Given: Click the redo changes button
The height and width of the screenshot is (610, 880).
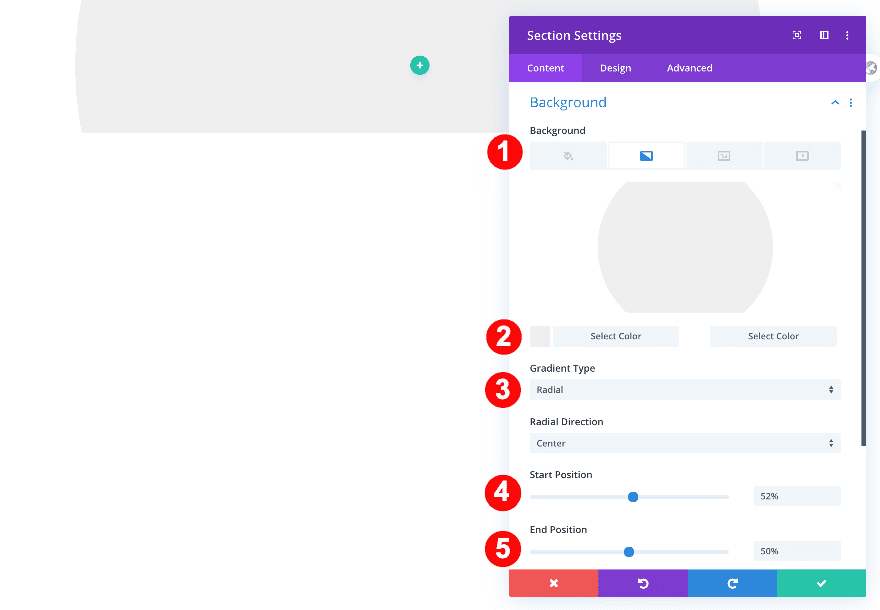Looking at the screenshot, I should (732, 583).
